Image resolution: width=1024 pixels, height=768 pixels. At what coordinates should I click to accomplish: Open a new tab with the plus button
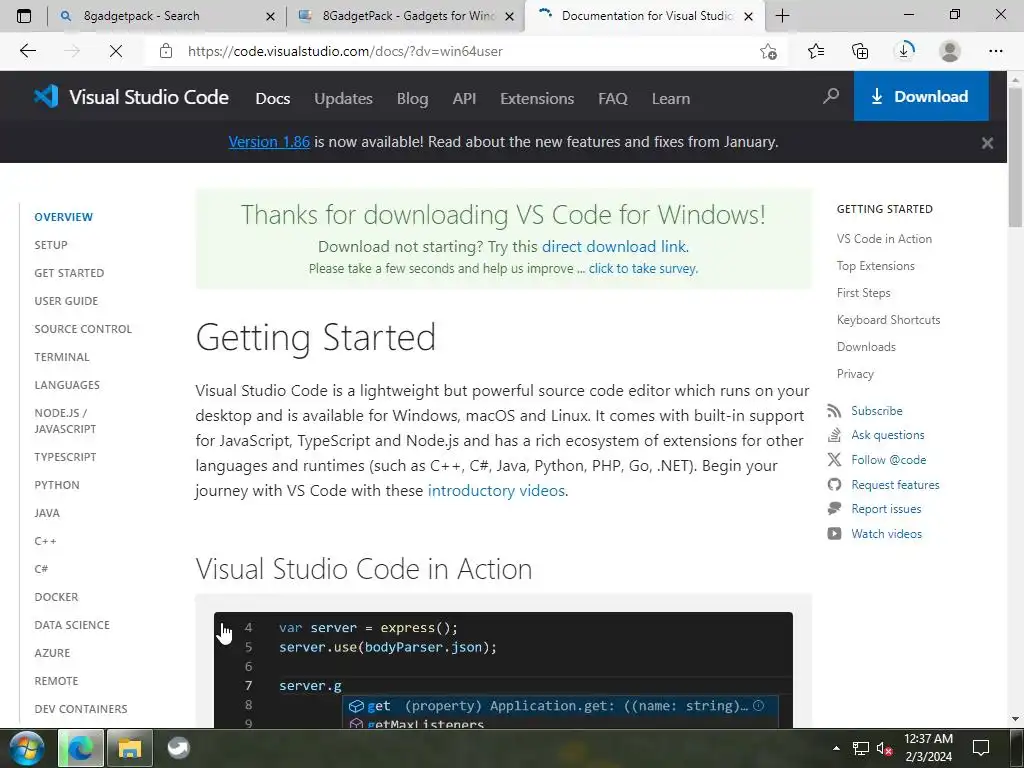pos(782,16)
